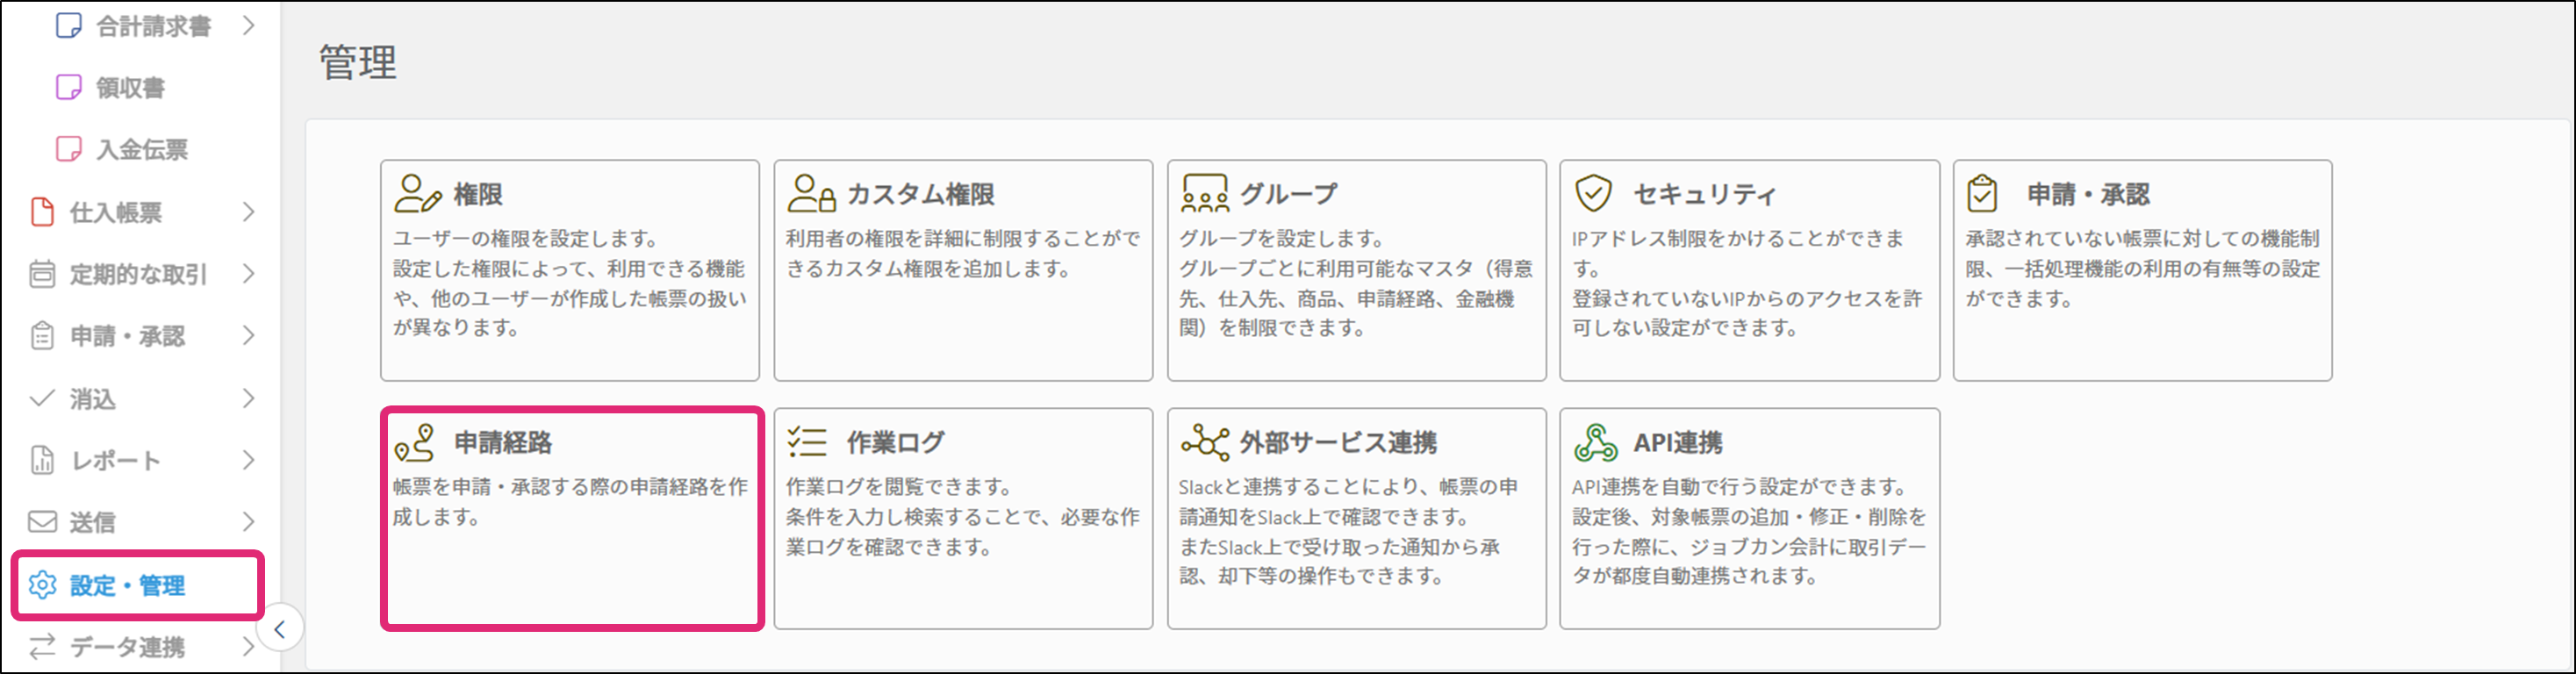Viewport: 2576px width, 674px height.
Task: Click description 利用者の権限を詳細に制限することができる
Action: [963, 253]
